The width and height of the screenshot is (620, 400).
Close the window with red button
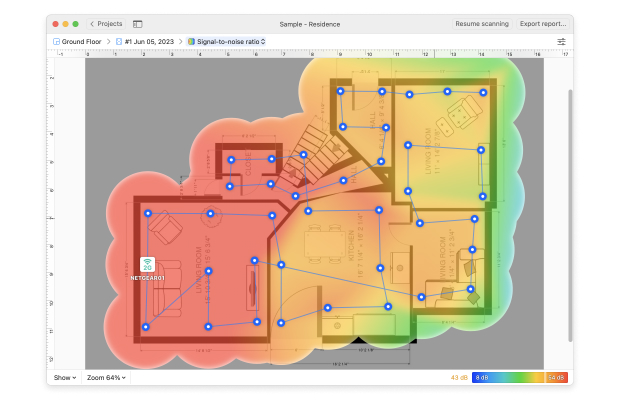[56, 24]
